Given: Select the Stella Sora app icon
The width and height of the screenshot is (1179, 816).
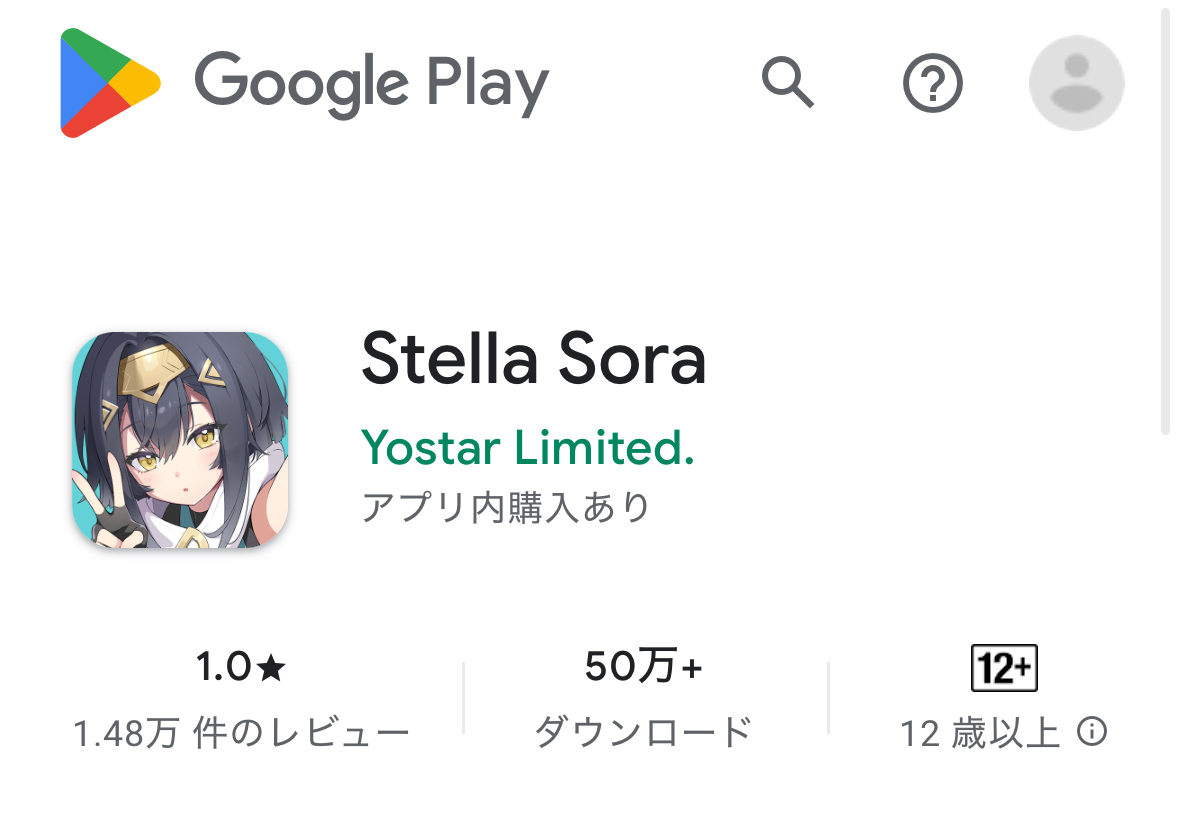Looking at the screenshot, I should tap(180, 440).
